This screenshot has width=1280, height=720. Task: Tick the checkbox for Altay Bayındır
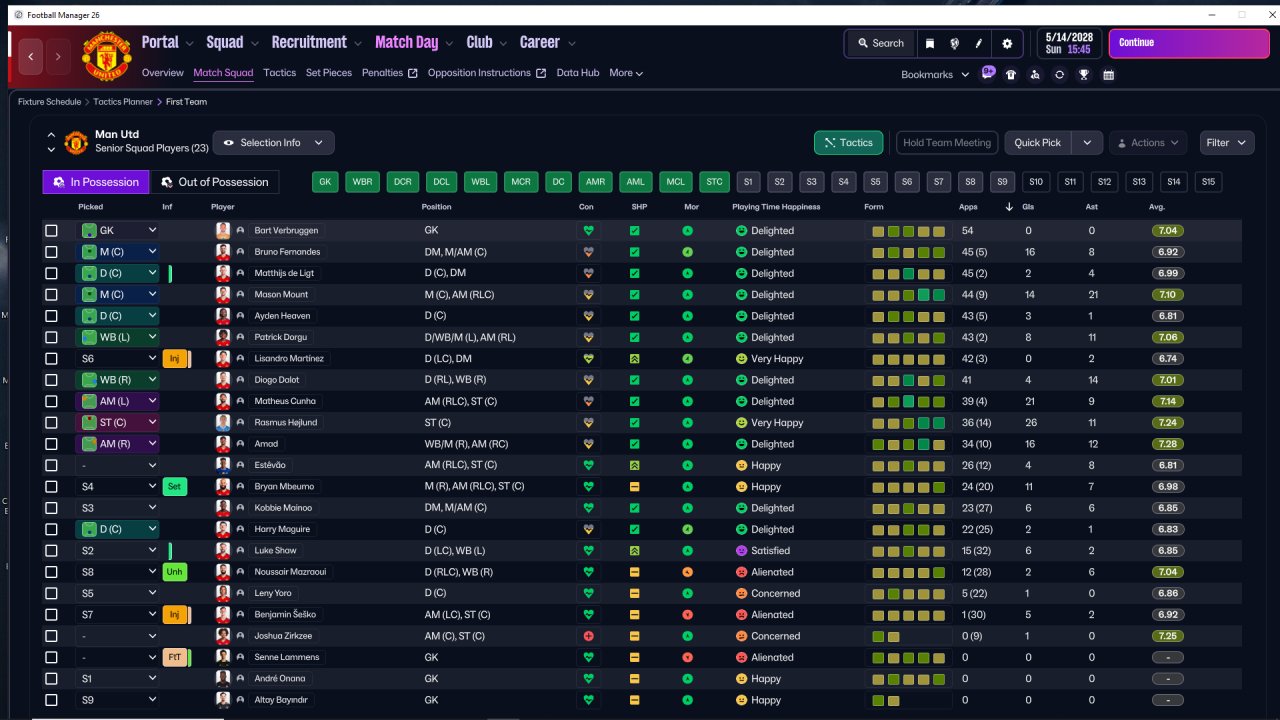click(x=52, y=700)
